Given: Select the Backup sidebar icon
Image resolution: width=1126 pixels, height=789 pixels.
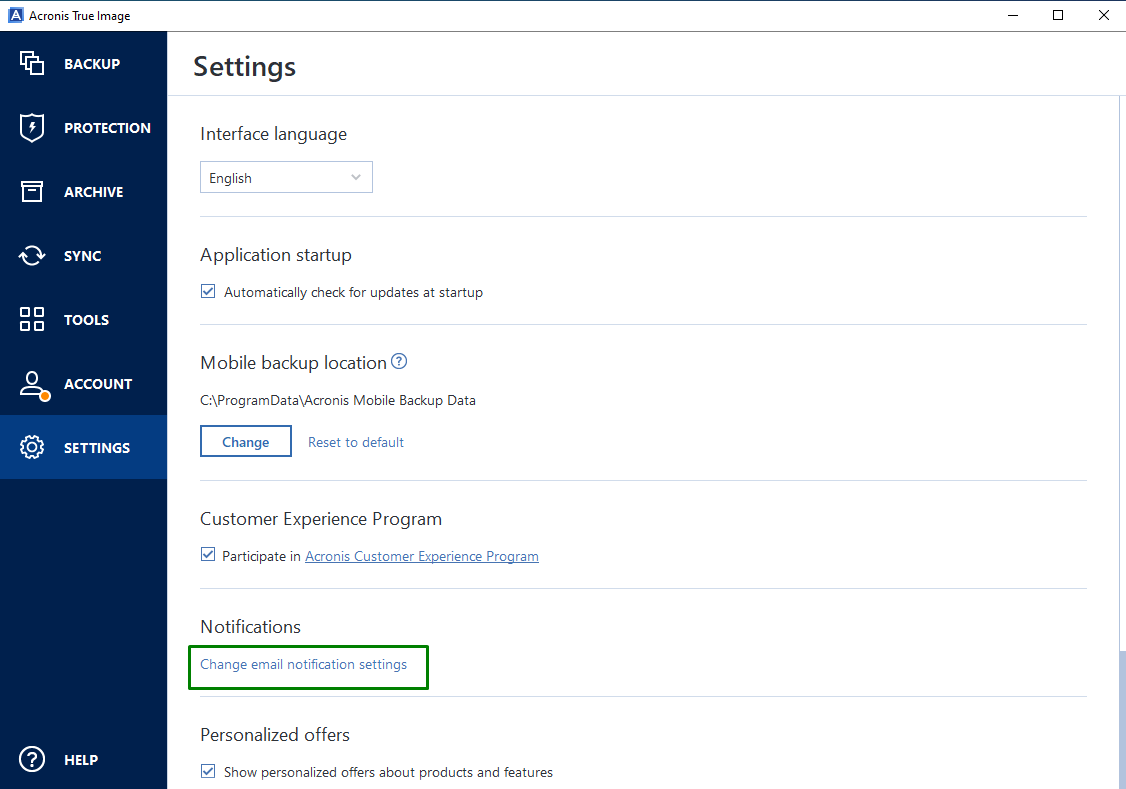Looking at the screenshot, I should click(x=31, y=63).
